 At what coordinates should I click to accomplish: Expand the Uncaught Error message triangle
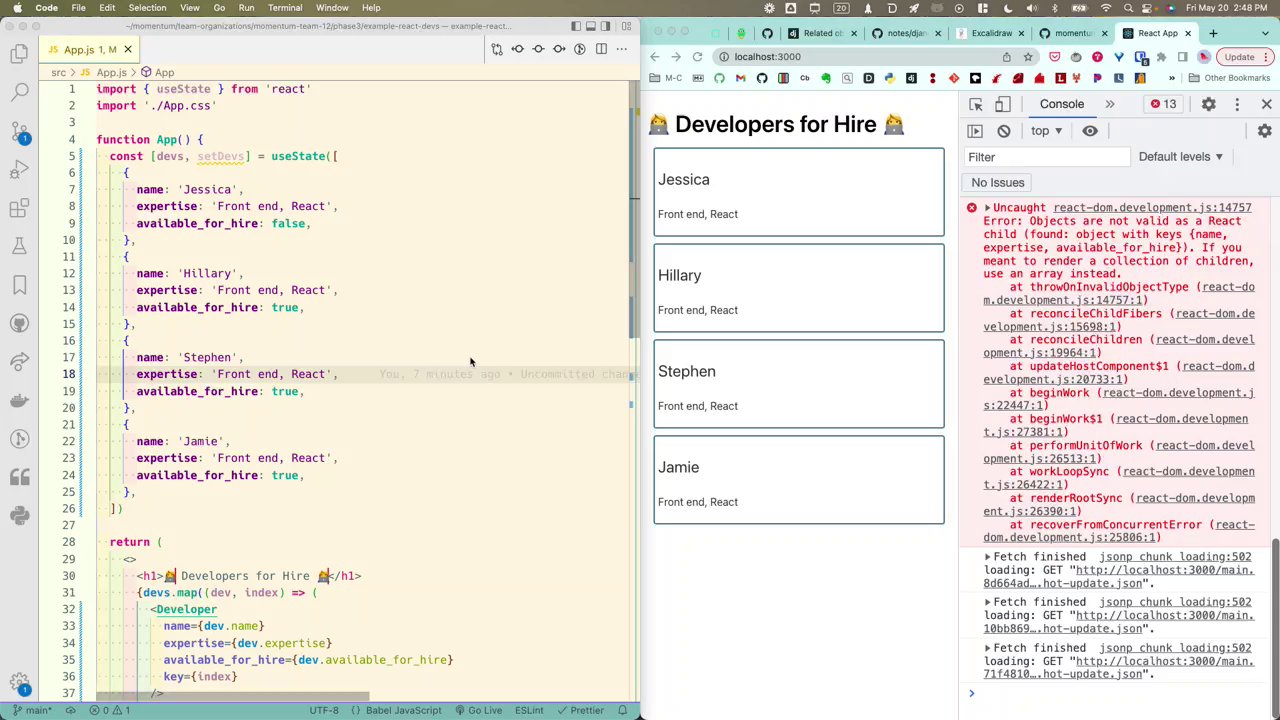click(x=987, y=208)
